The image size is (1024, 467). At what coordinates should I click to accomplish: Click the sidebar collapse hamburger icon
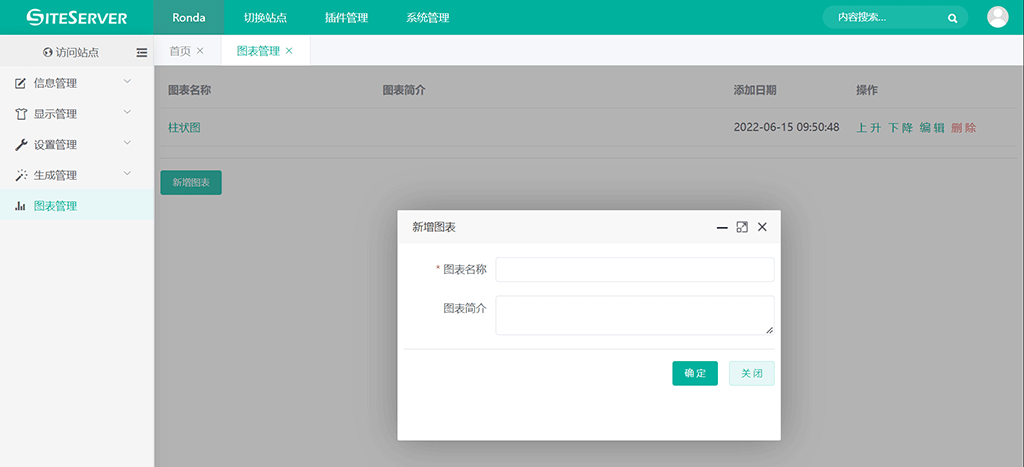coord(141,52)
